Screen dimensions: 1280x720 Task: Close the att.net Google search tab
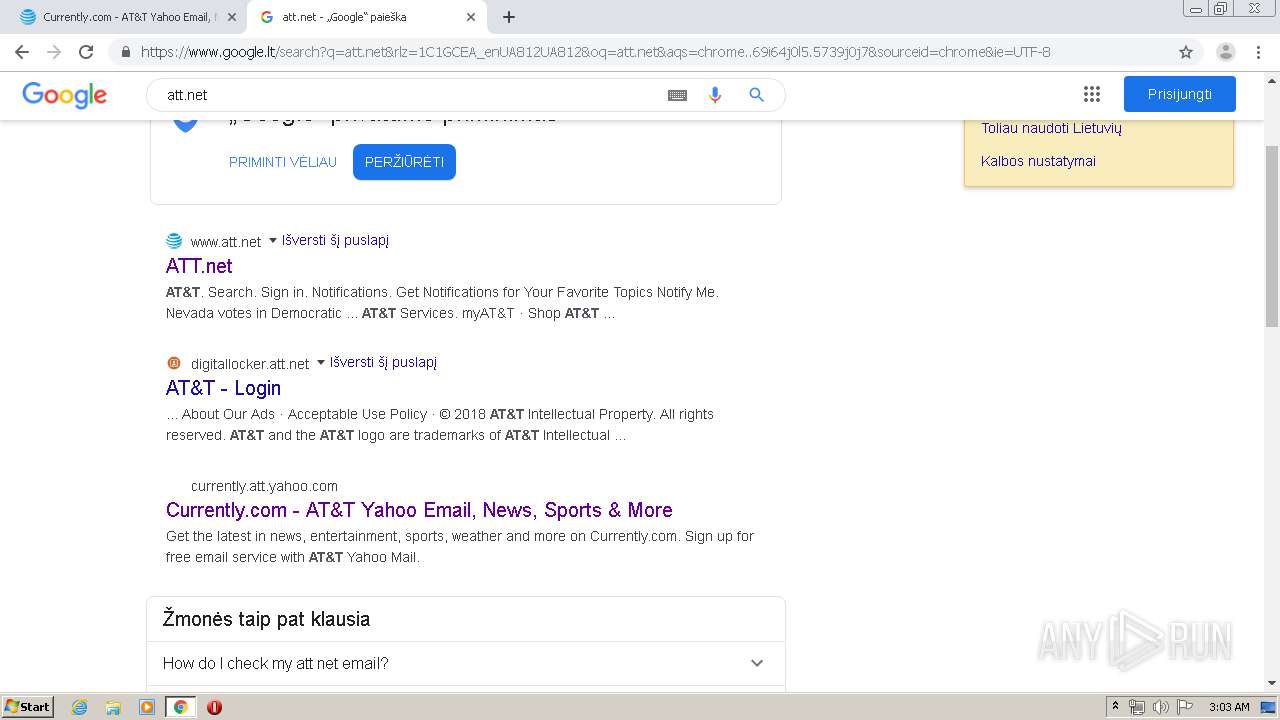point(470,17)
